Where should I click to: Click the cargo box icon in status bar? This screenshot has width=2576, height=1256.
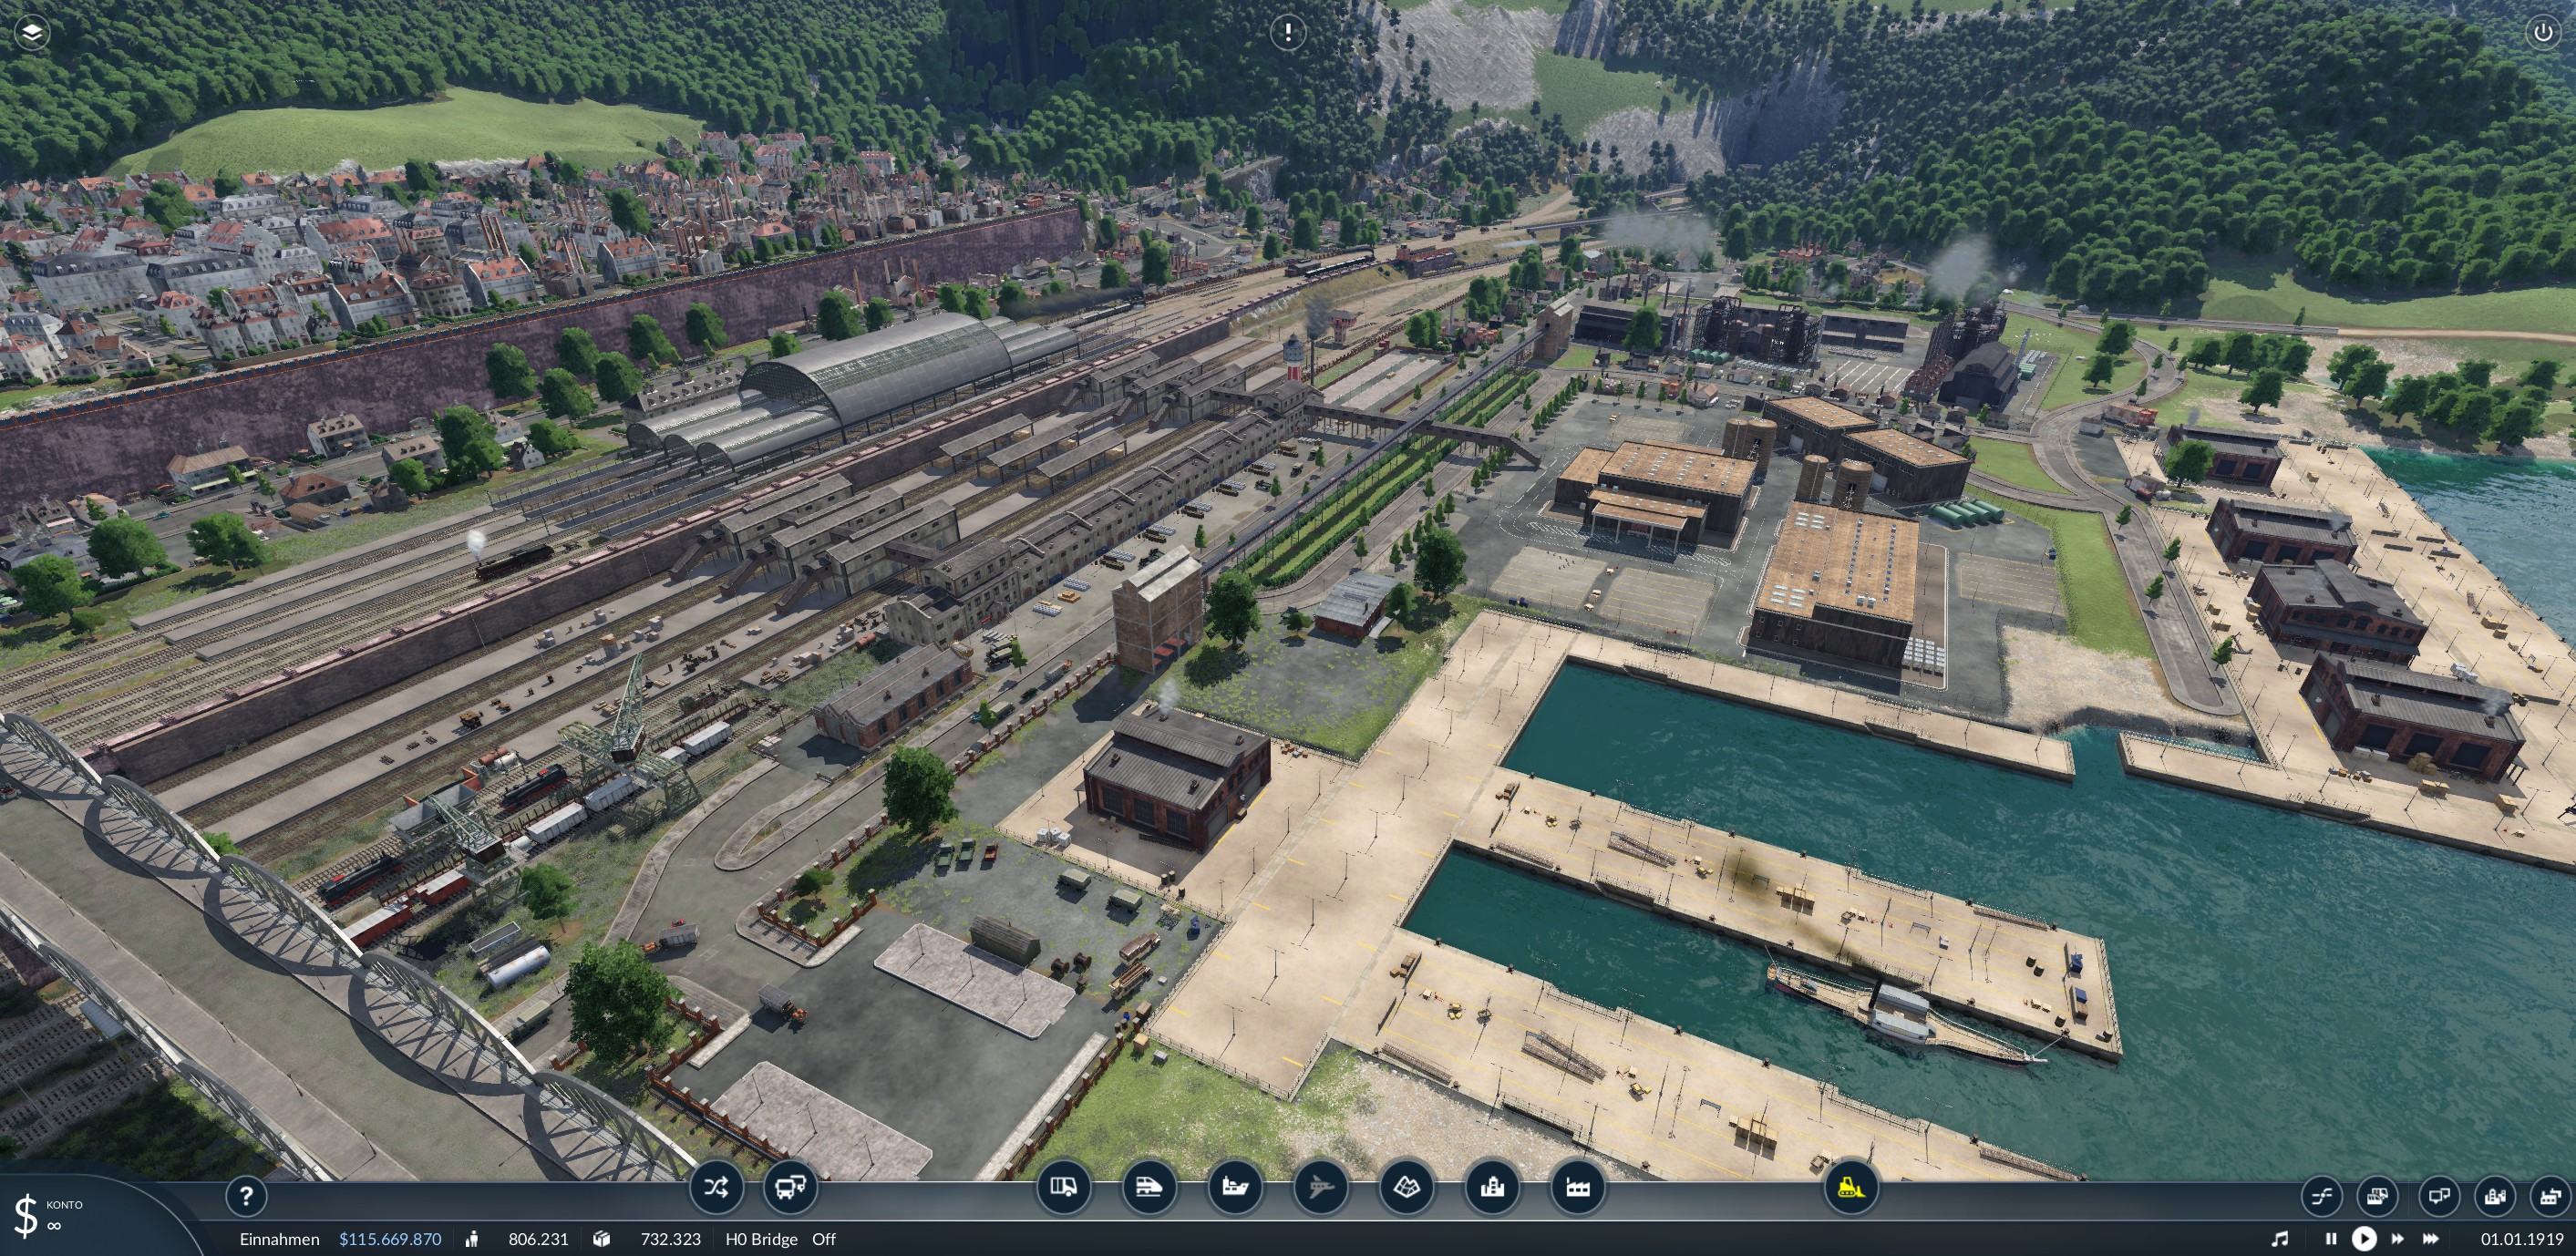[x=601, y=1239]
